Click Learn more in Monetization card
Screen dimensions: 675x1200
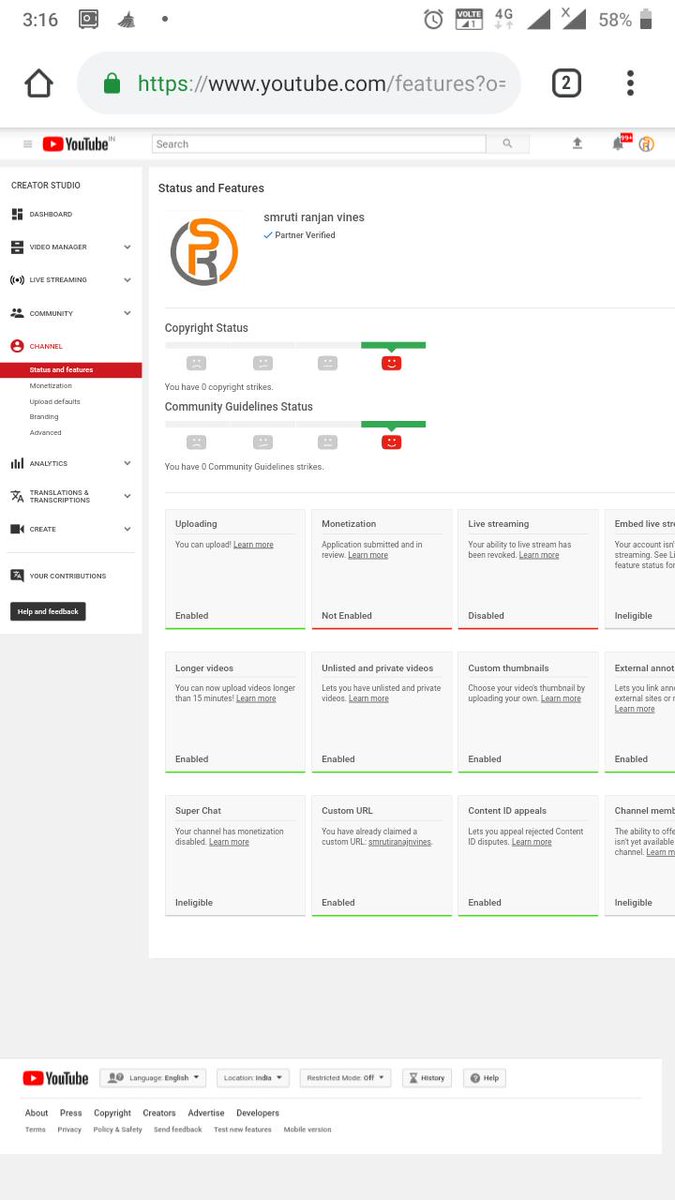click(x=368, y=555)
